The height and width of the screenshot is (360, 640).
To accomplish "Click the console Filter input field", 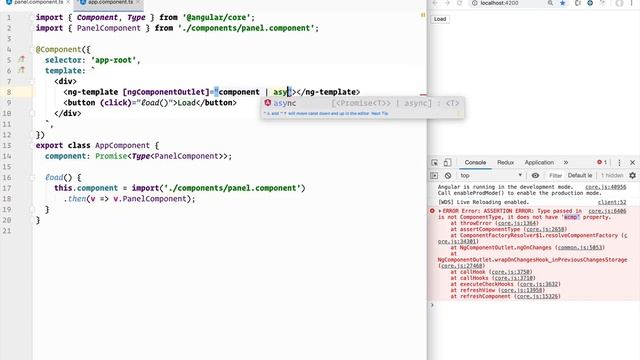I will click(555, 176).
